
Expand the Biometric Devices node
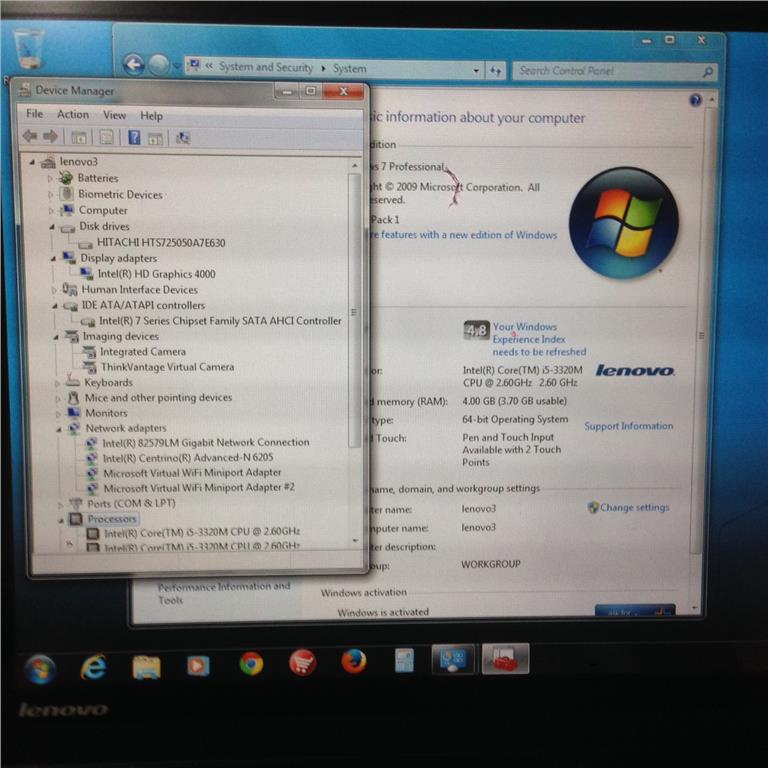coord(50,195)
